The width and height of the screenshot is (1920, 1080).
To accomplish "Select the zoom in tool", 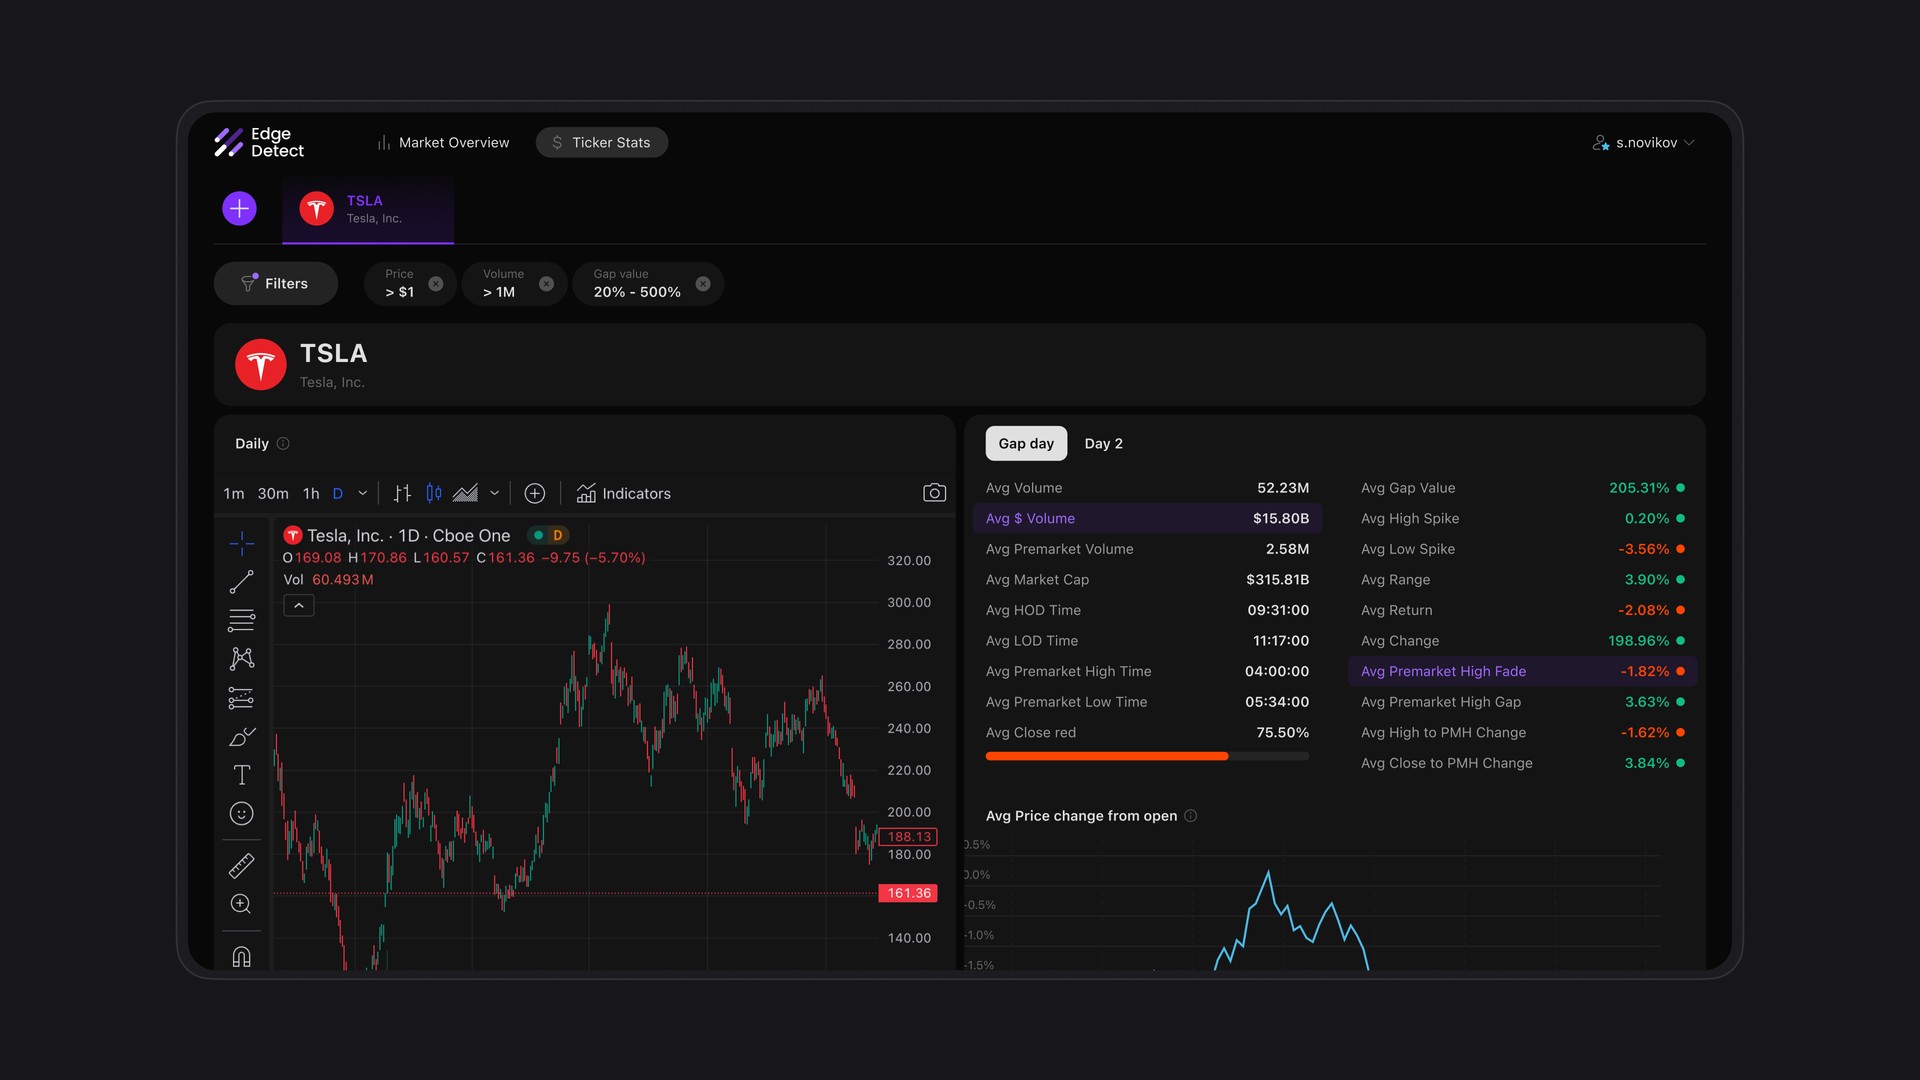I will click(x=241, y=904).
